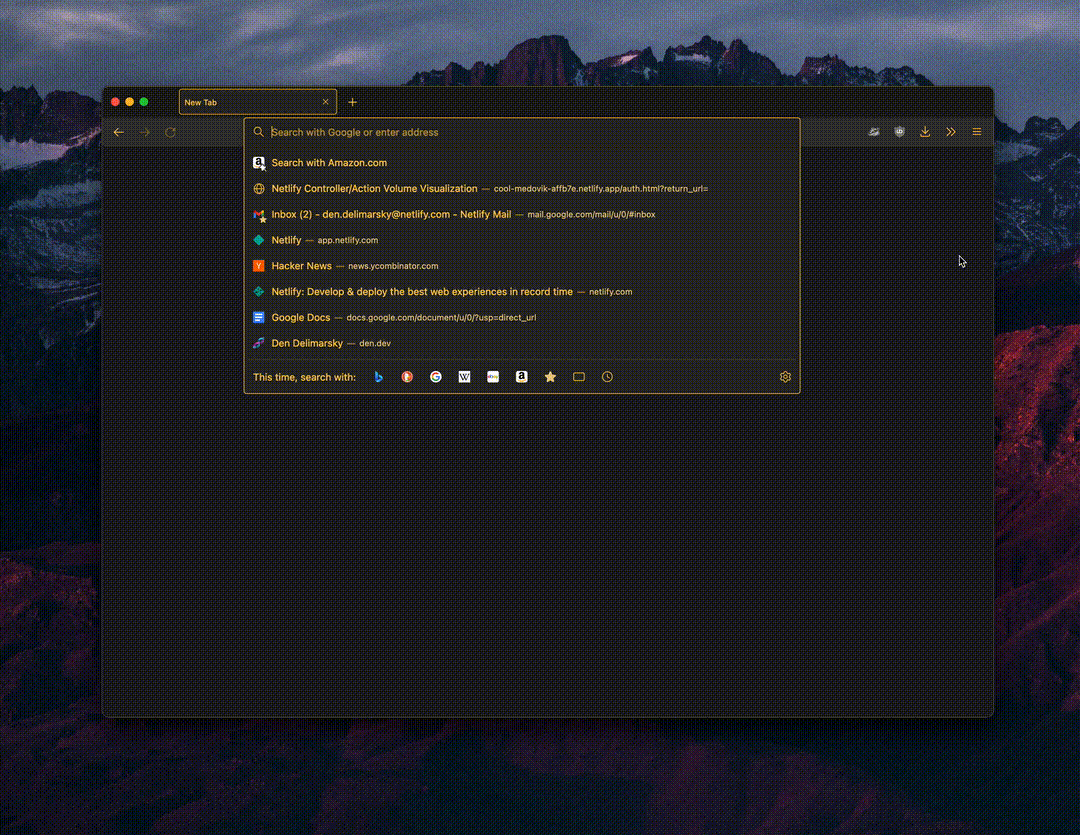Click the globe icon on Netlify Controller row
Image resolution: width=1080 pixels, height=835 pixels.
258,189
